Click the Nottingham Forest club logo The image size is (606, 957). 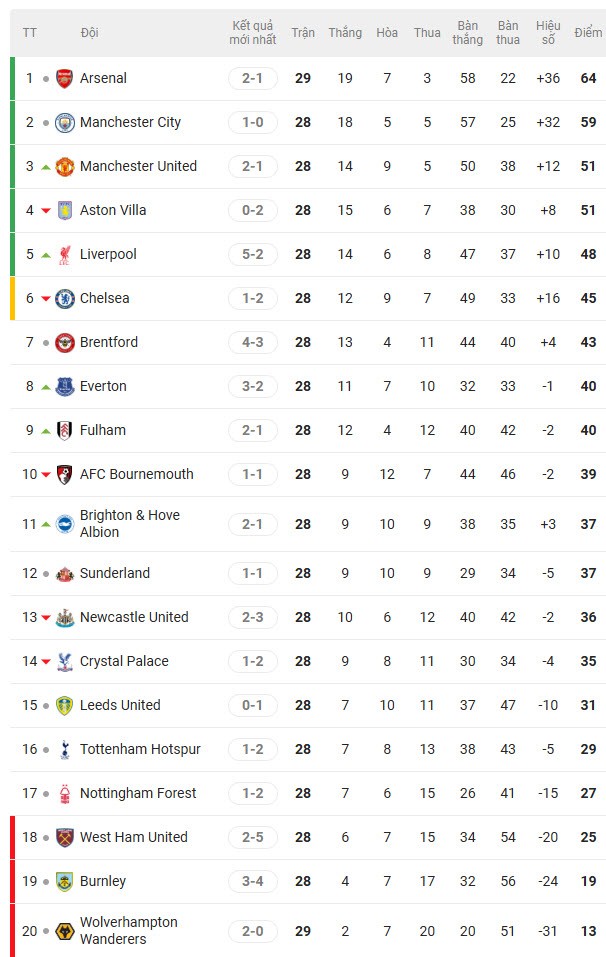[x=65, y=793]
